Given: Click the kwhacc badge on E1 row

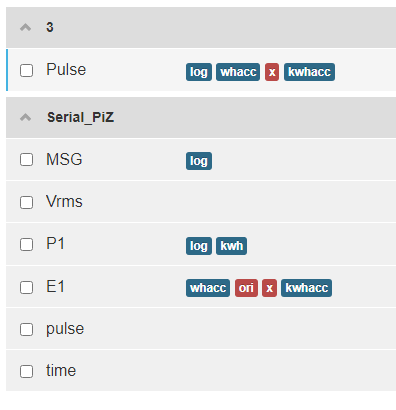Looking at the screenshot, I should point(306,288).
